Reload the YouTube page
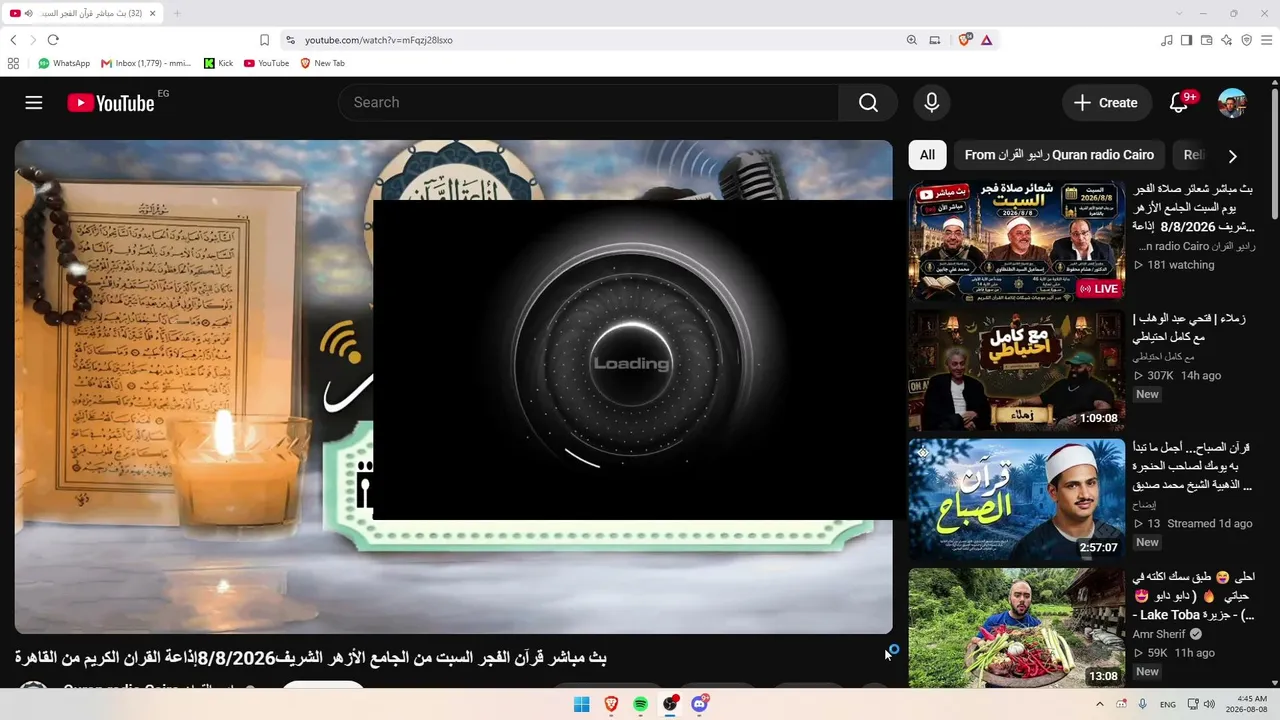Screen dimensions: 1280x720 coord(53,40)
